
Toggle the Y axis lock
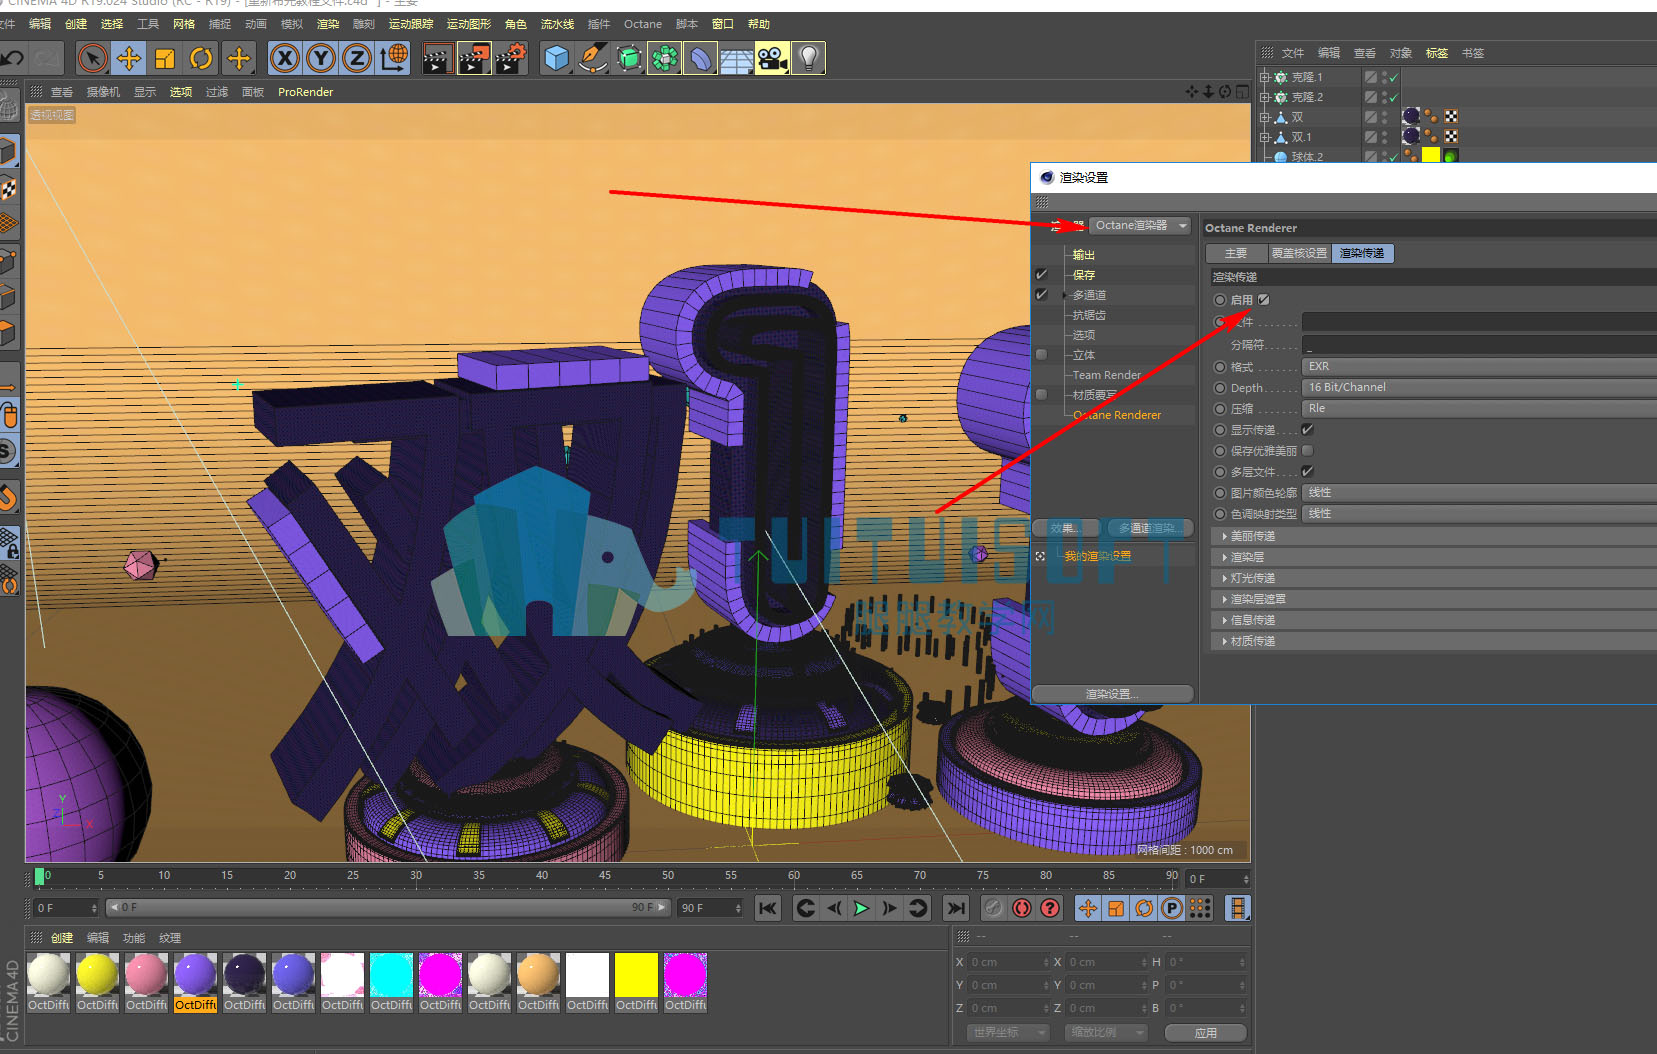[321, 59]
